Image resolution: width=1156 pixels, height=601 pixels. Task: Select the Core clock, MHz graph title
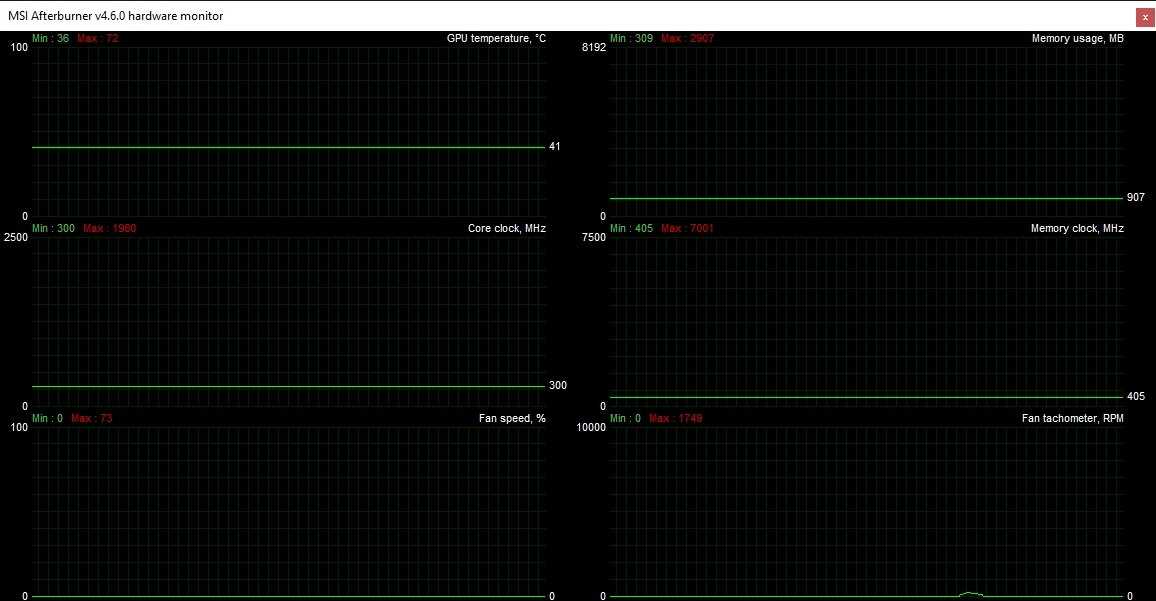pos(506,228)
